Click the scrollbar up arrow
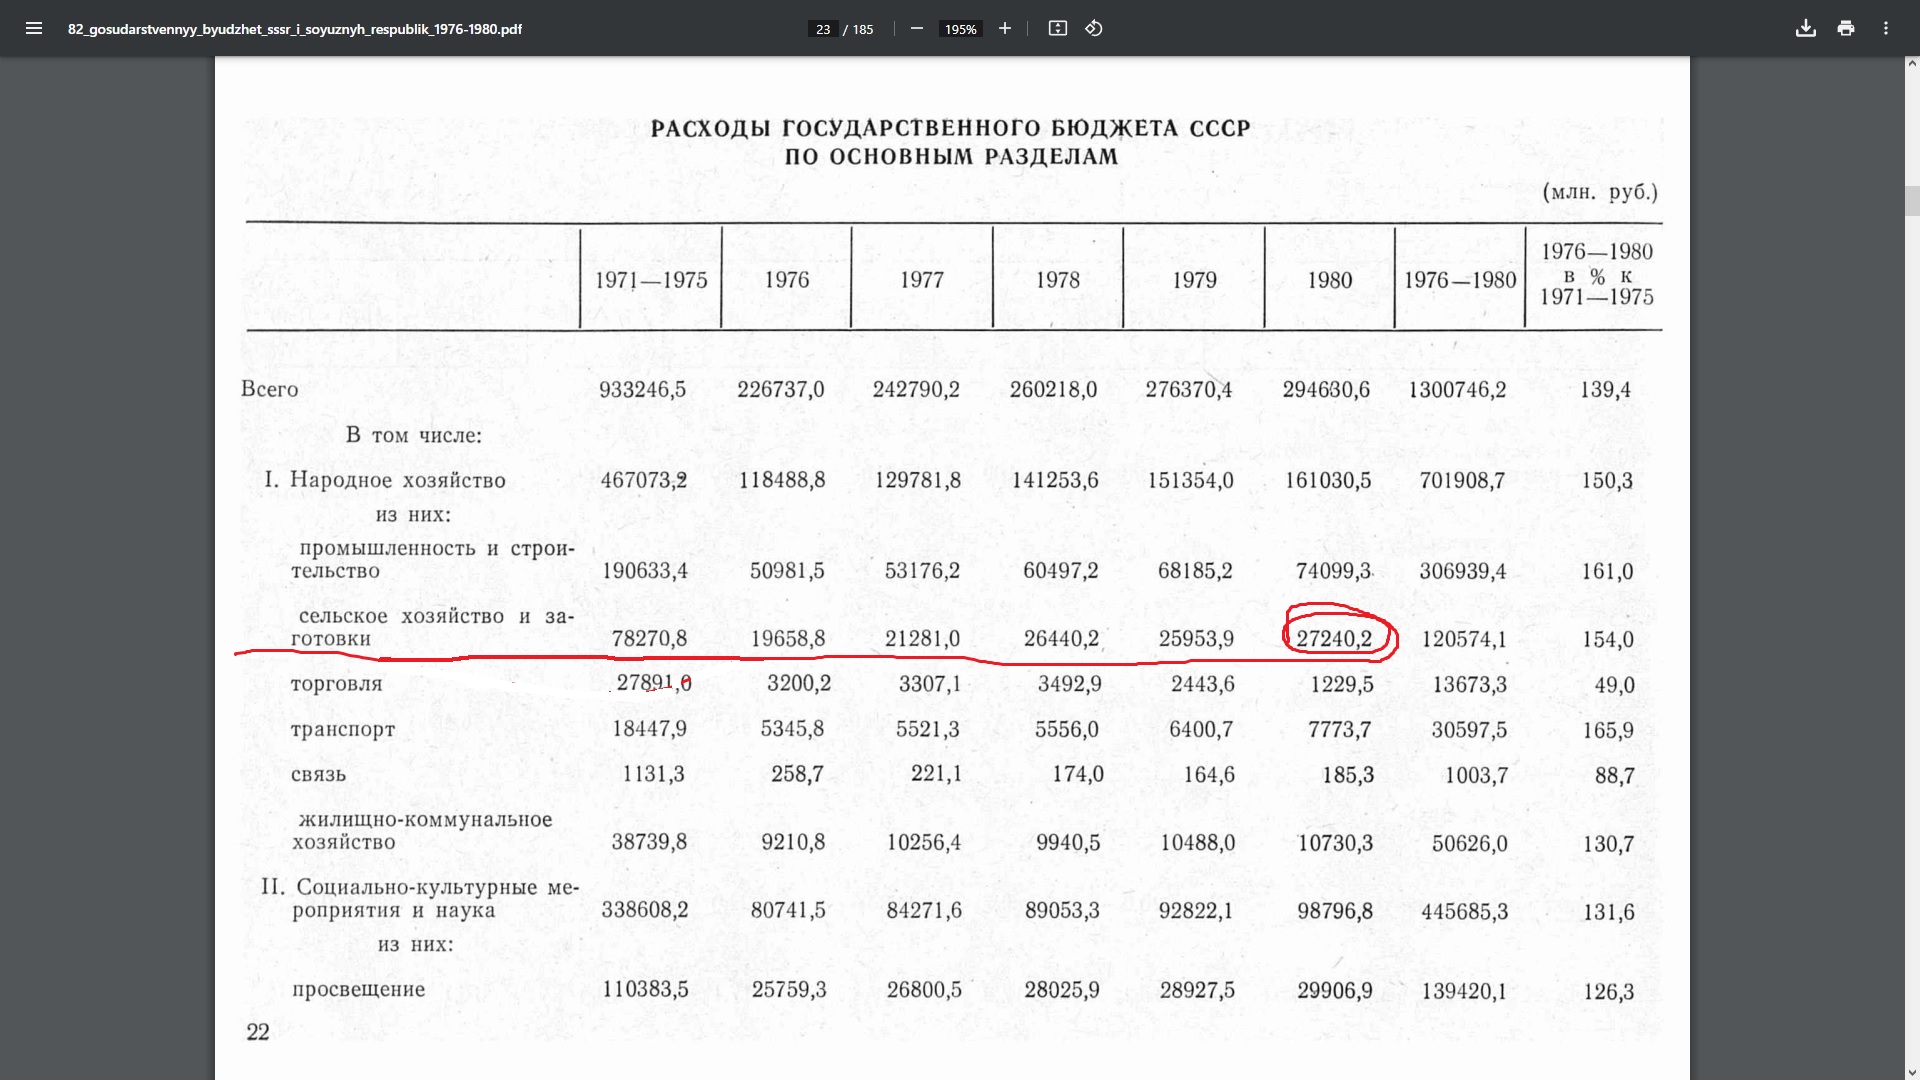Screen dimensions: 1920x1080 [x=1912, y=64]
